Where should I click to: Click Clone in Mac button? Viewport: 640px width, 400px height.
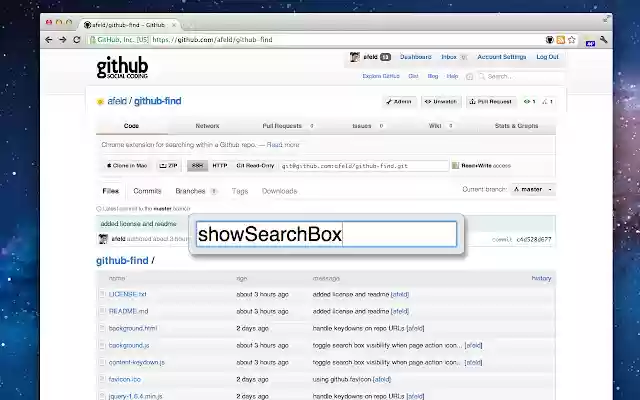click(x=127, y=166)
